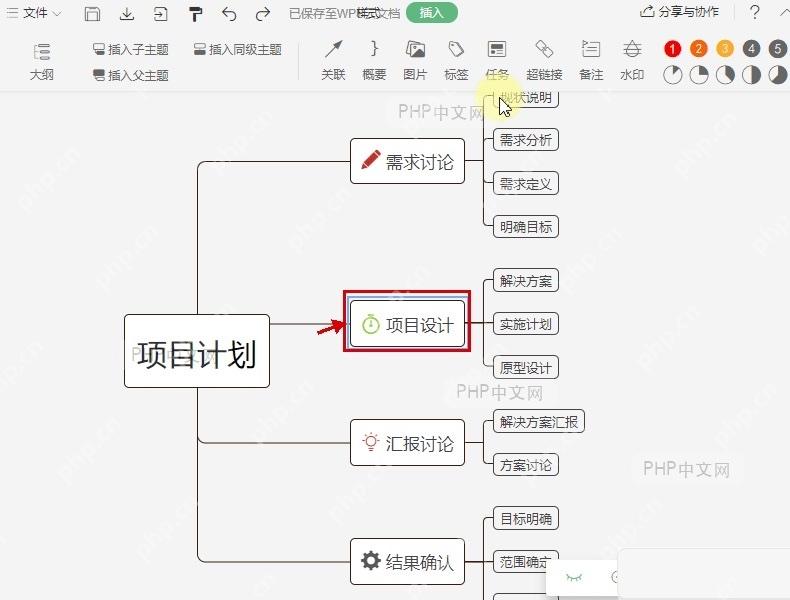Add a 水印 watermark
Image resolution: width=790 pixels, height=600 pixels.
[632, 61]
